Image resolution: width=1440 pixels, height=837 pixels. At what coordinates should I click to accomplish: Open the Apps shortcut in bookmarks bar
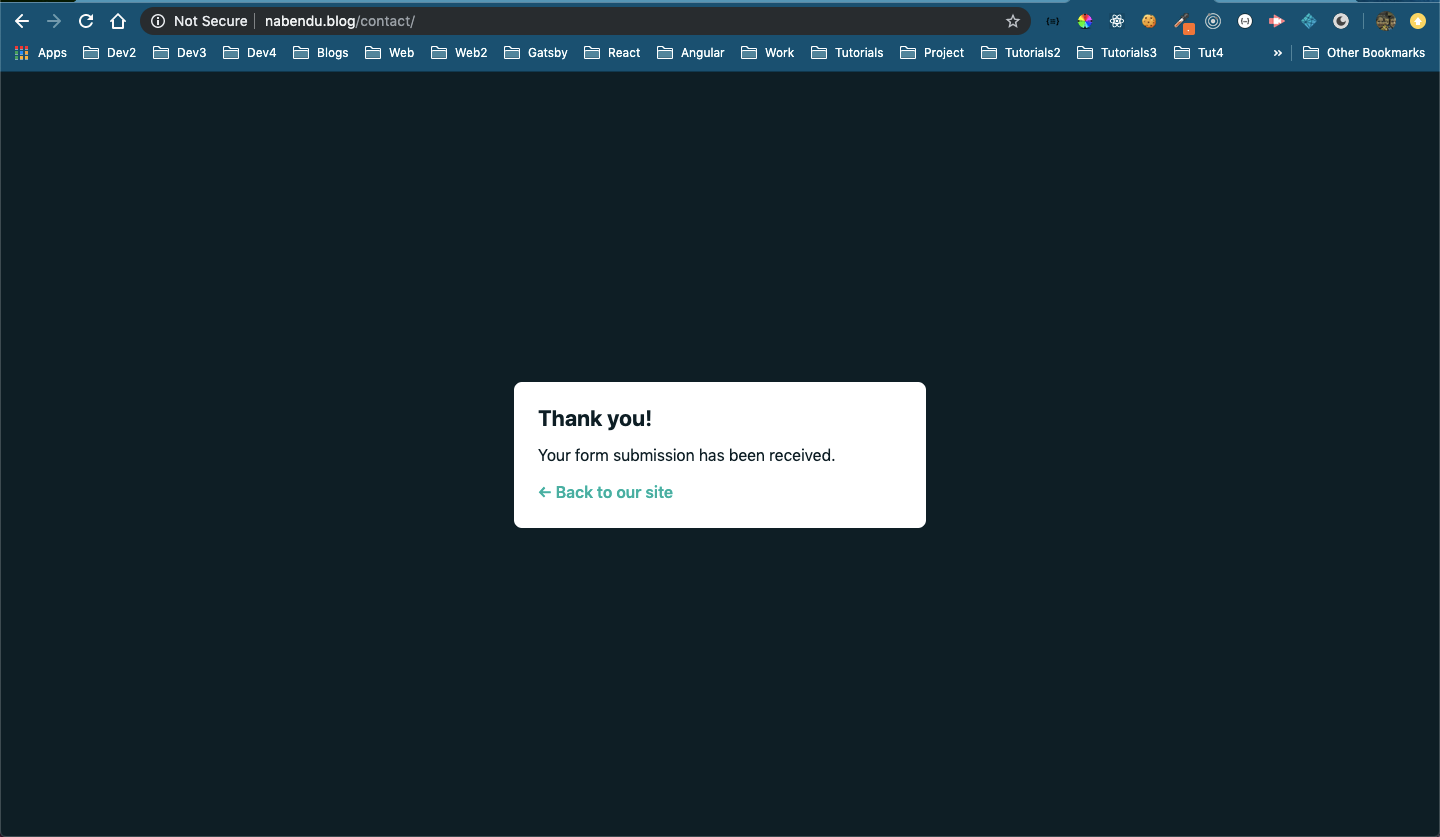(x=41, y=53)
